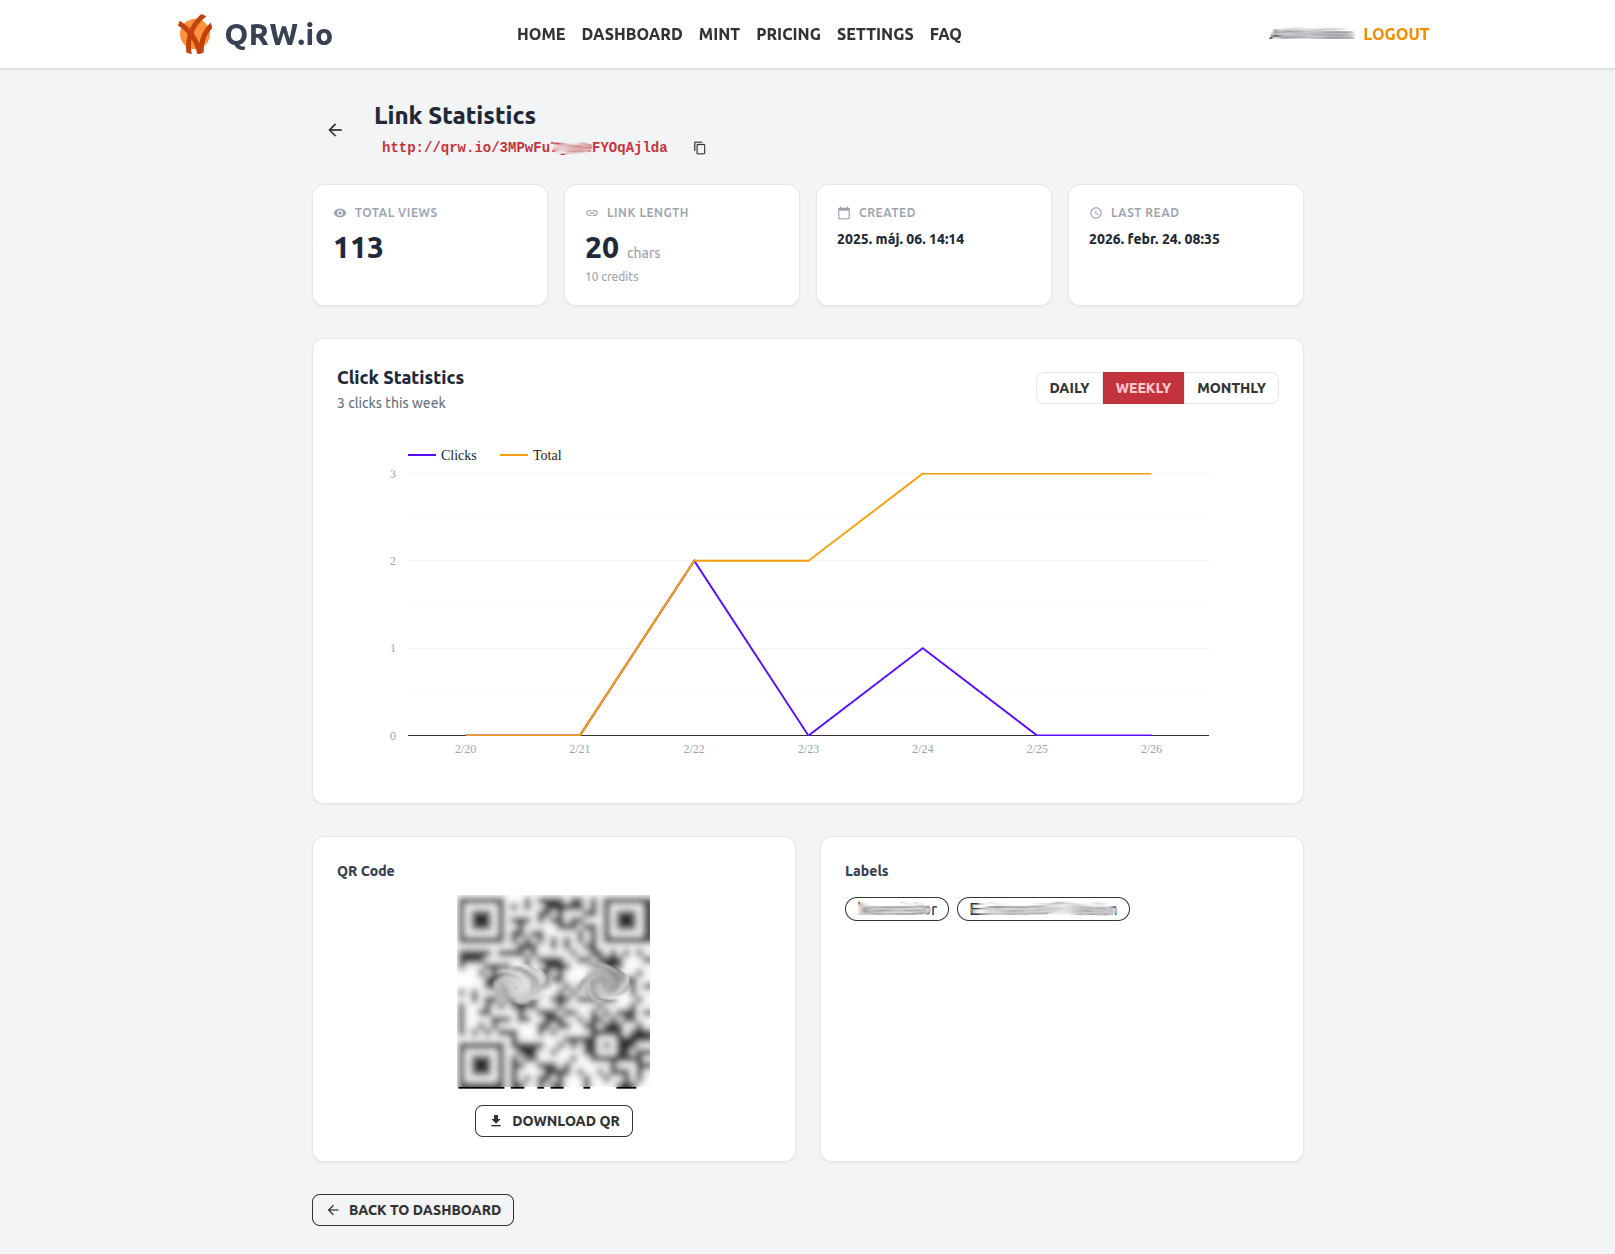Click the back arrow beside Link Statistics
This screenshot has width=1615, height=1254.
(x=335, y=130)
